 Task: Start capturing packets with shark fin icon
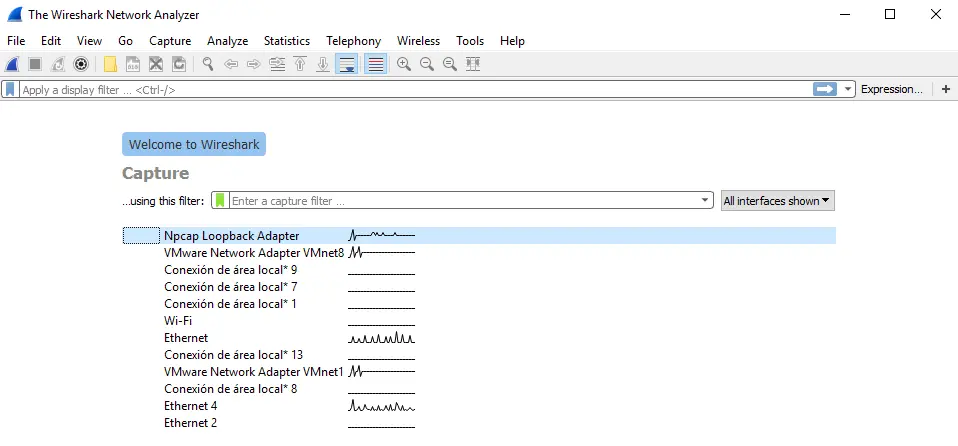[12, 64]
